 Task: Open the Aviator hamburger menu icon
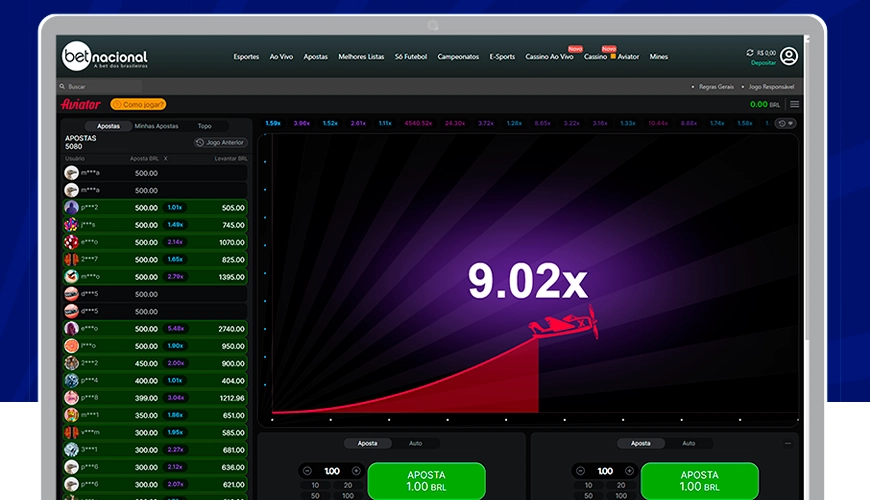[x=795, y=104]
